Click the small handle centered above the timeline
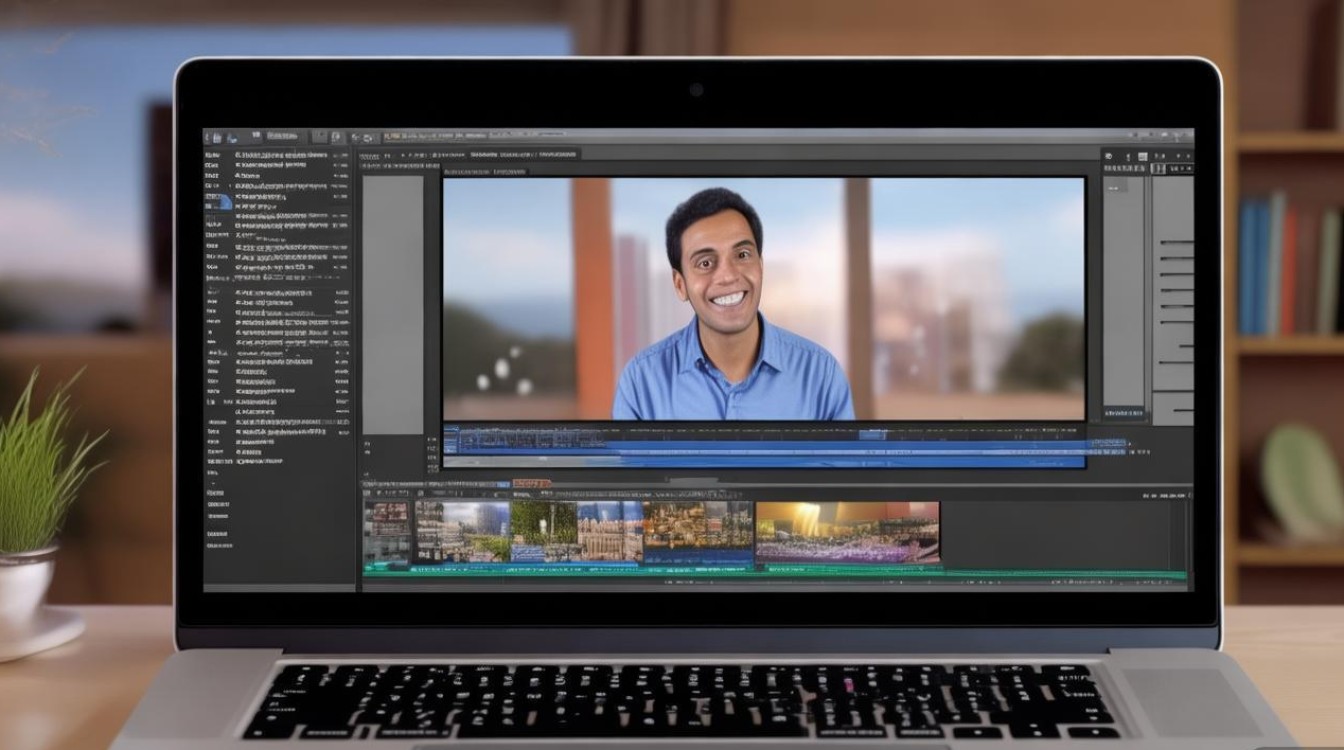Screen dimensions: 1344x750 pyautogui.click(x=693, y=481)
